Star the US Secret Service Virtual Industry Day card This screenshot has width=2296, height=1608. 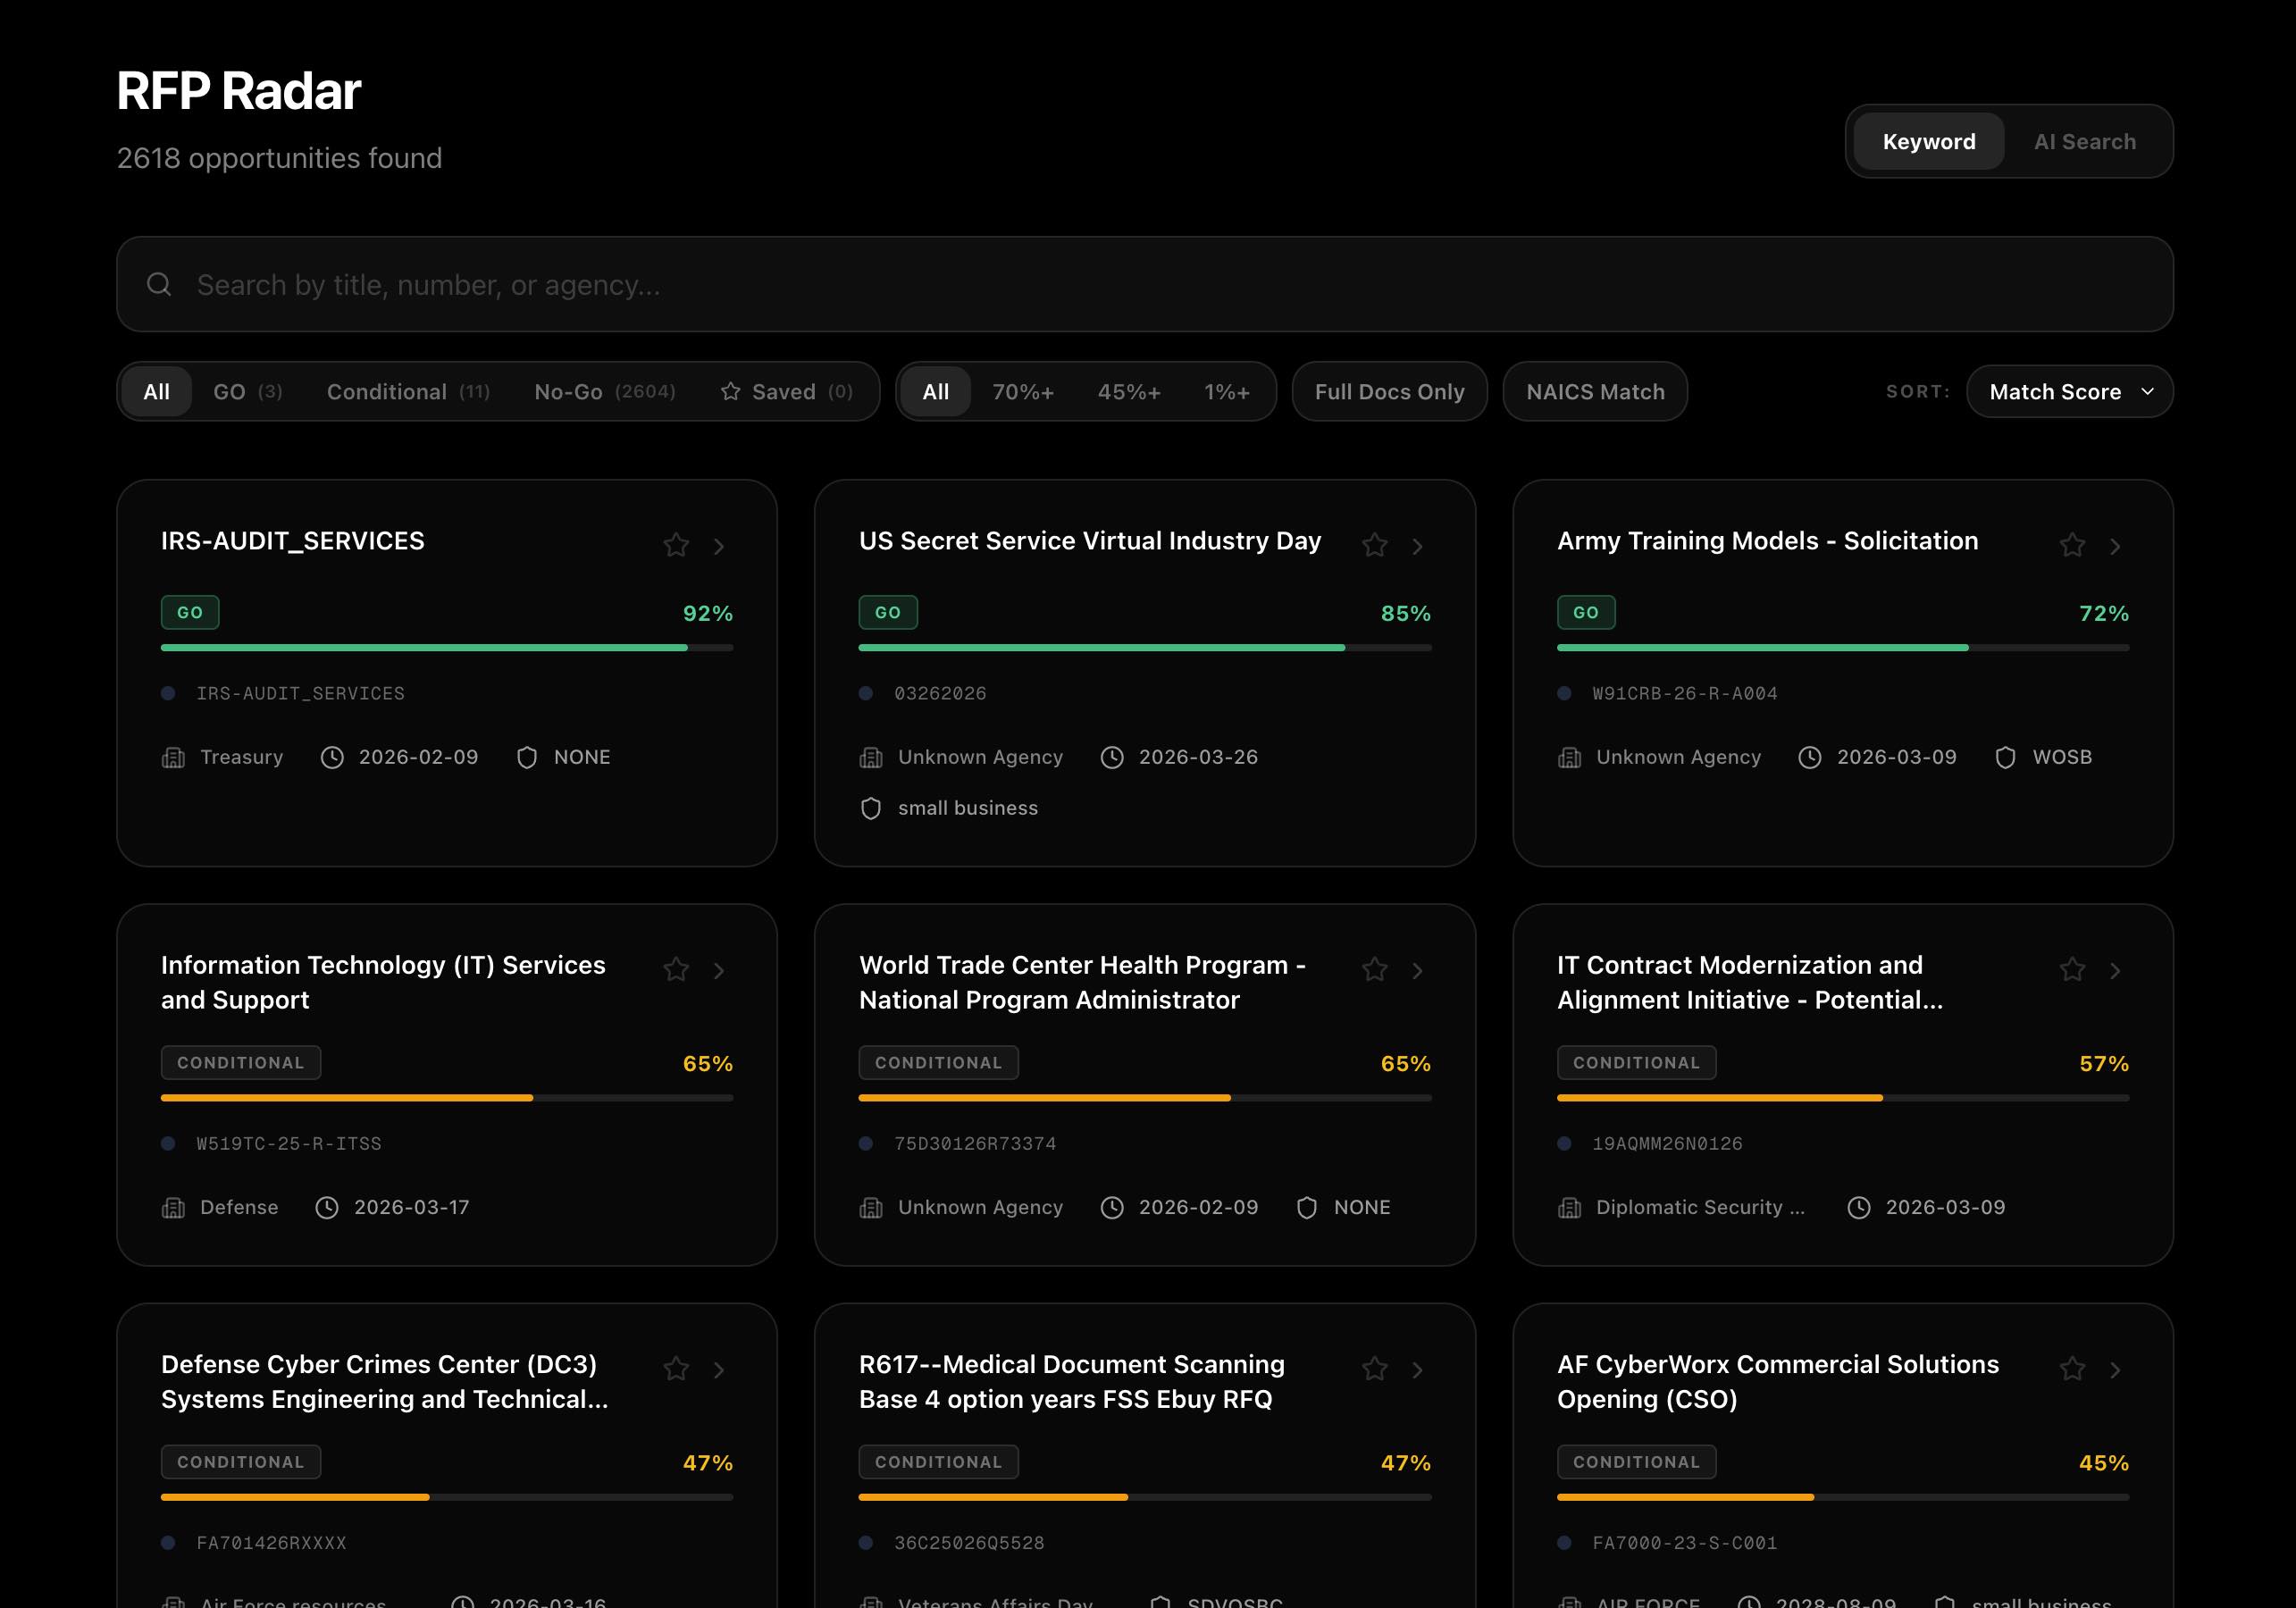point(1374,545)
